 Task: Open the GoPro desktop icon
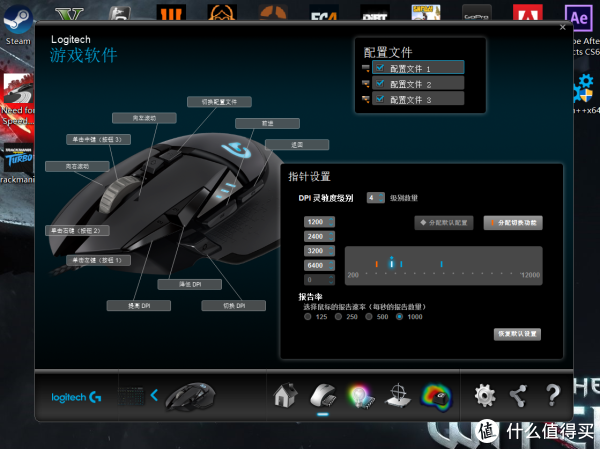[476, 13]
